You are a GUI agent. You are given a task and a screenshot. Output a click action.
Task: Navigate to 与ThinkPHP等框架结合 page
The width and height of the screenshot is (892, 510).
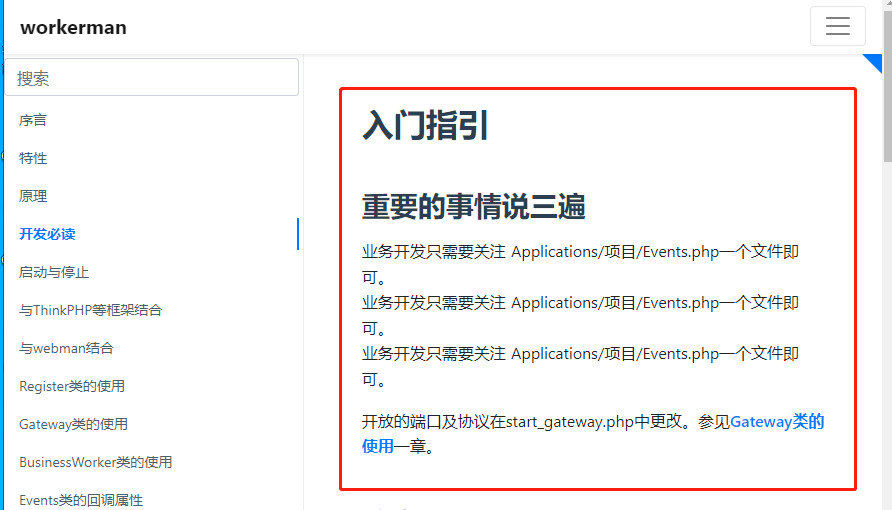(90, 310)
